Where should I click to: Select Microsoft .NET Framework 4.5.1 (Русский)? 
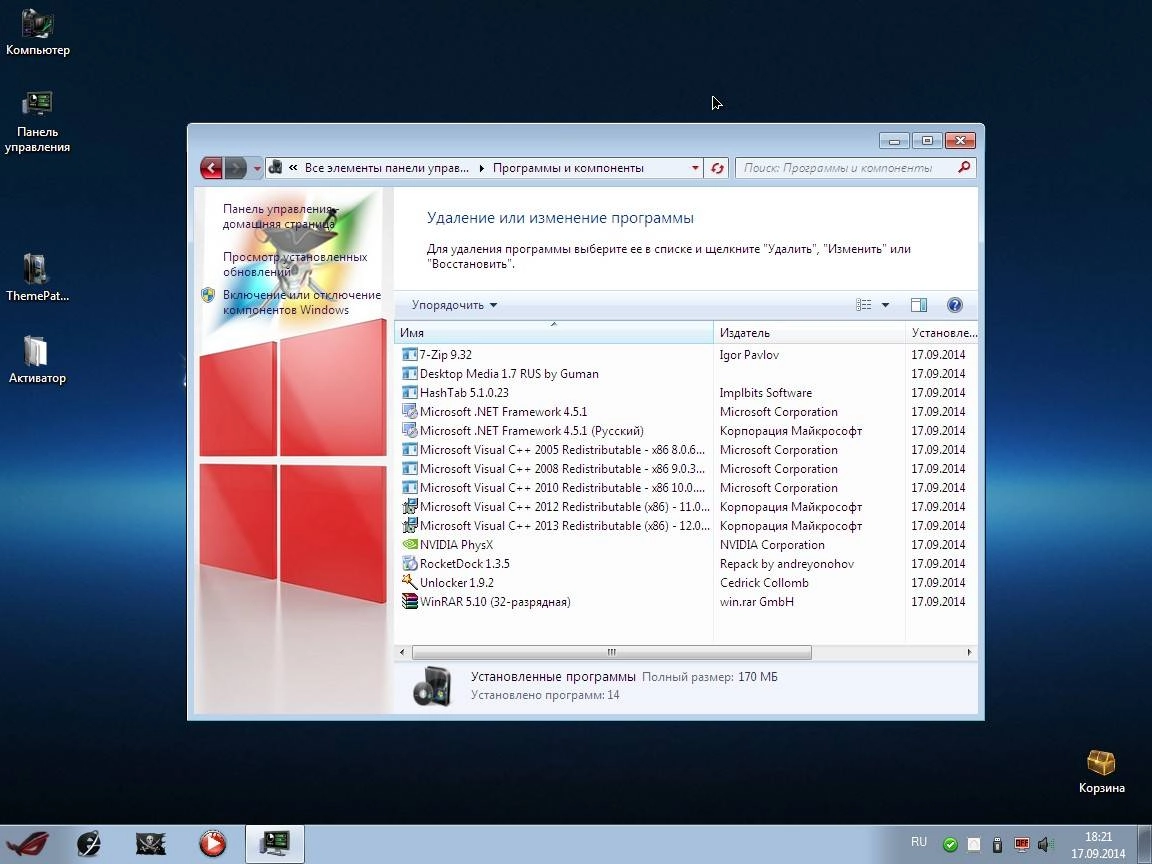point(686,431)
